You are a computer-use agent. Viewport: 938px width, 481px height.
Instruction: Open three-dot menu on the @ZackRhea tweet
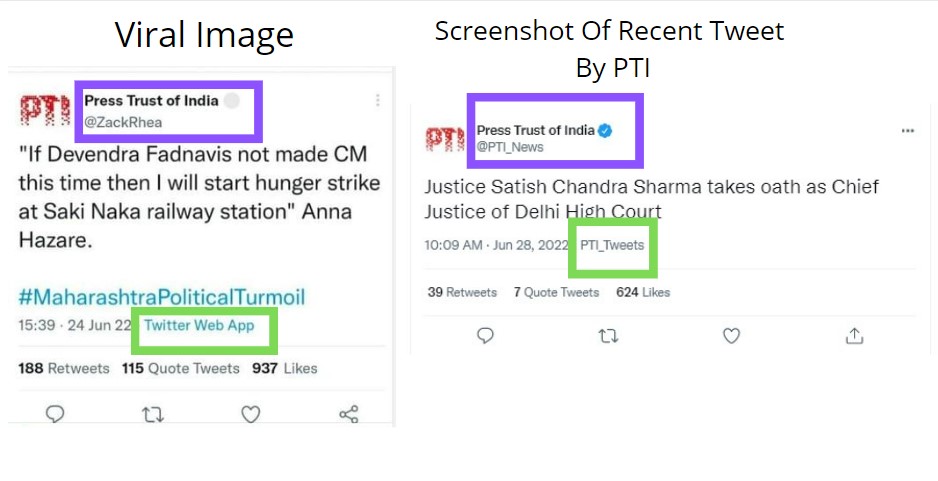(x=377, y=100)
